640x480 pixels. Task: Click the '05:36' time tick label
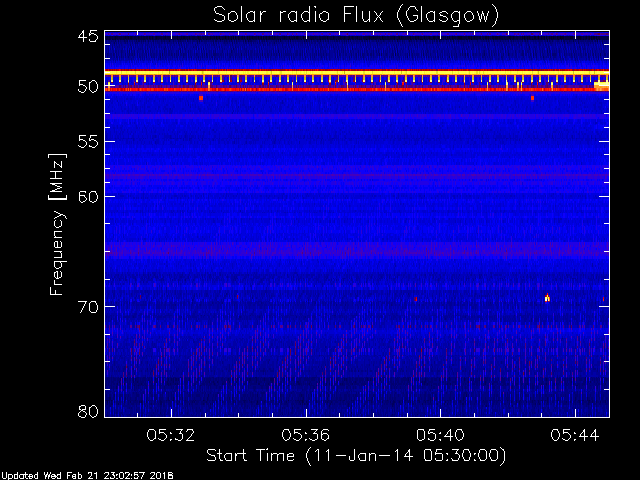306,435
